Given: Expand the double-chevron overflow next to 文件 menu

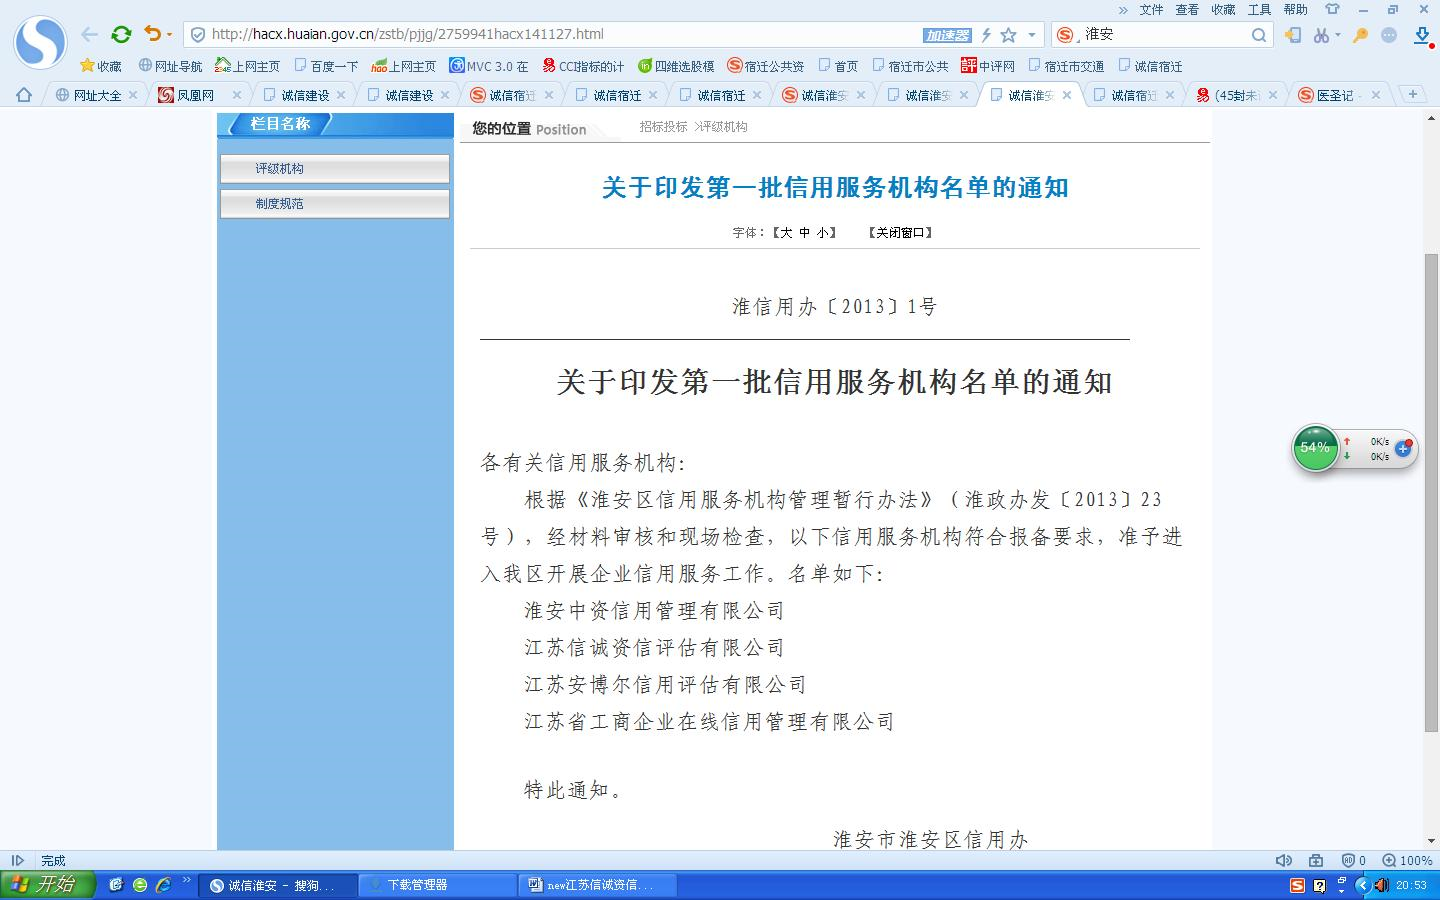Looking at the screenshot, I should [x=1123, y=9].
